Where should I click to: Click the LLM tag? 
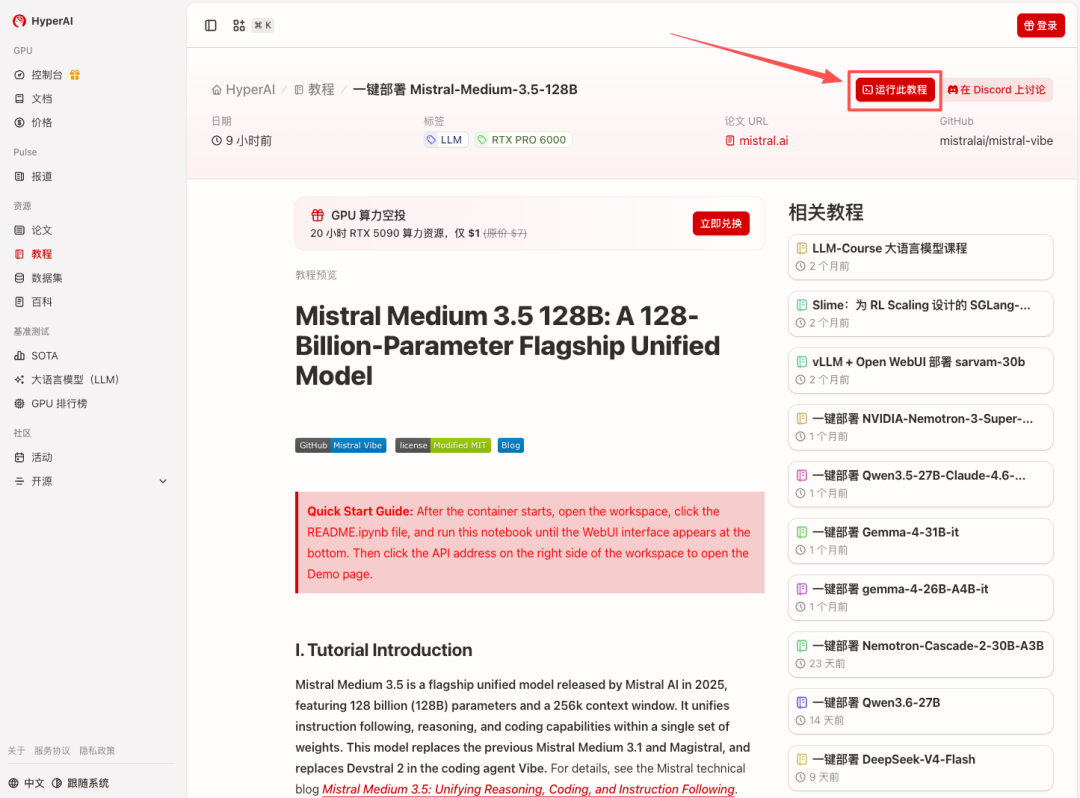[x=446, y=140]
